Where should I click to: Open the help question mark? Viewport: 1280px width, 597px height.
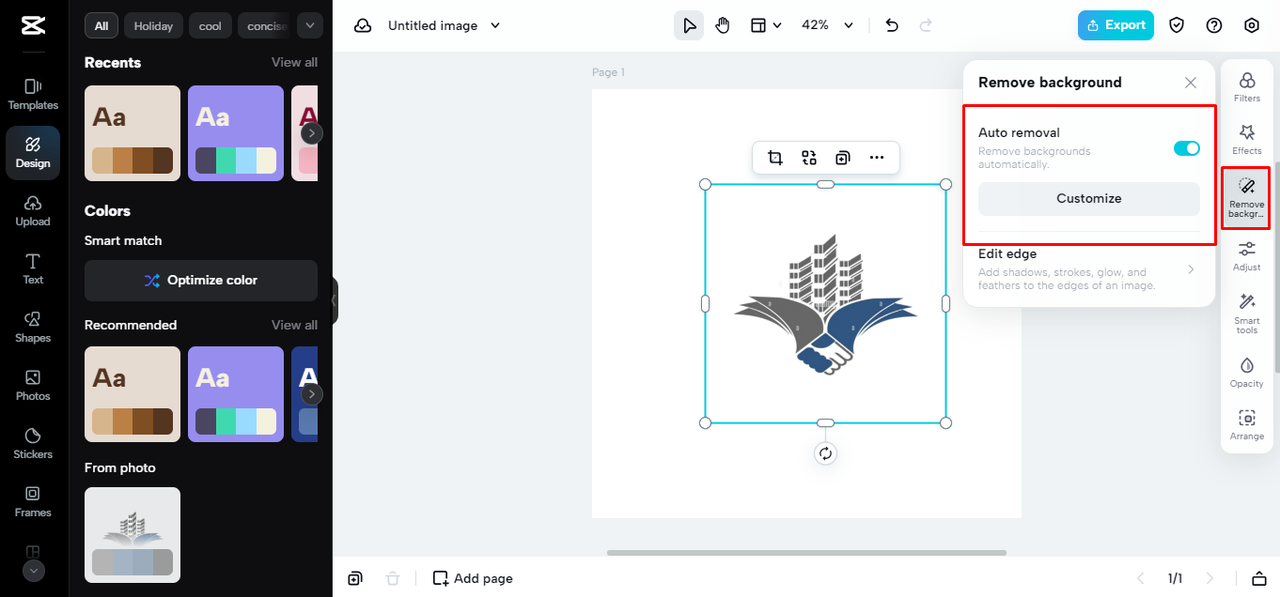pyautogui.click(x=1214, y=25)
